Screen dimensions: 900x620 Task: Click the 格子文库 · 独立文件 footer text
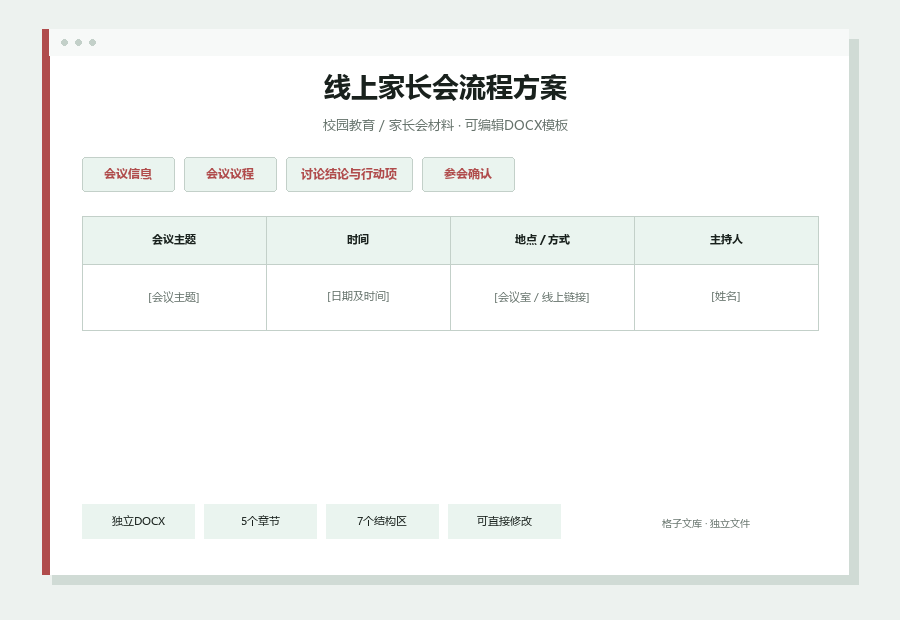click(x=705, y=524)
